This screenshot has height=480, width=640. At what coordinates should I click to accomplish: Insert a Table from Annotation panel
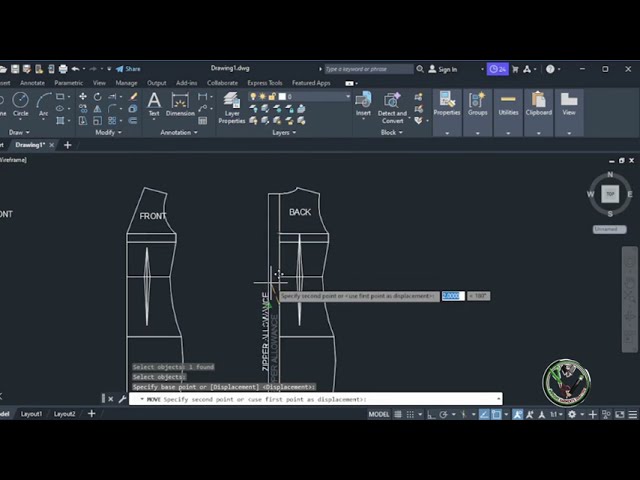tap(202, 121)
